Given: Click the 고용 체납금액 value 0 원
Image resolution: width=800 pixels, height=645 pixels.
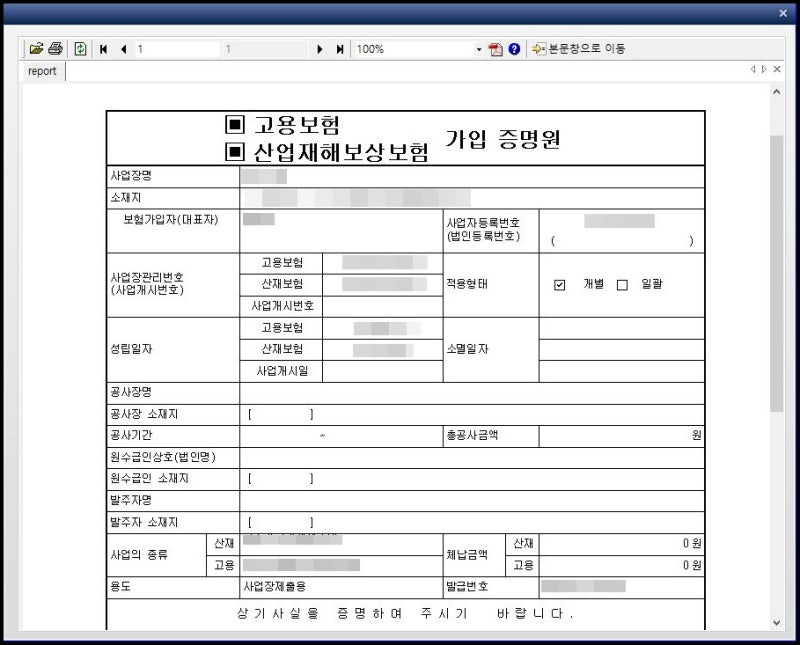Looking at the screenshot, I should click(692, 565).
